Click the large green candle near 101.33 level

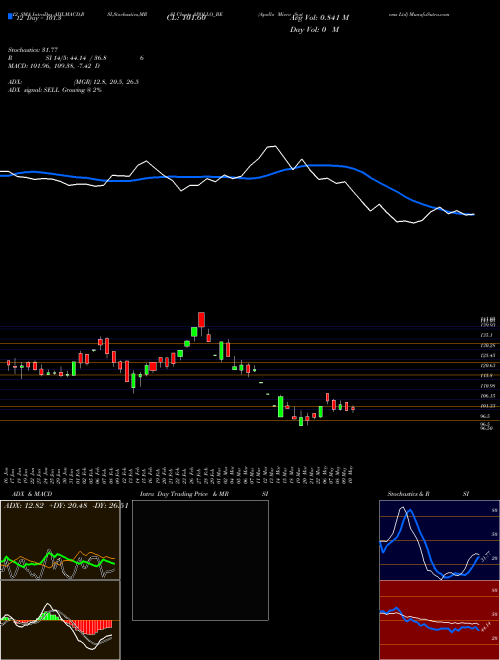pos(280,407)
